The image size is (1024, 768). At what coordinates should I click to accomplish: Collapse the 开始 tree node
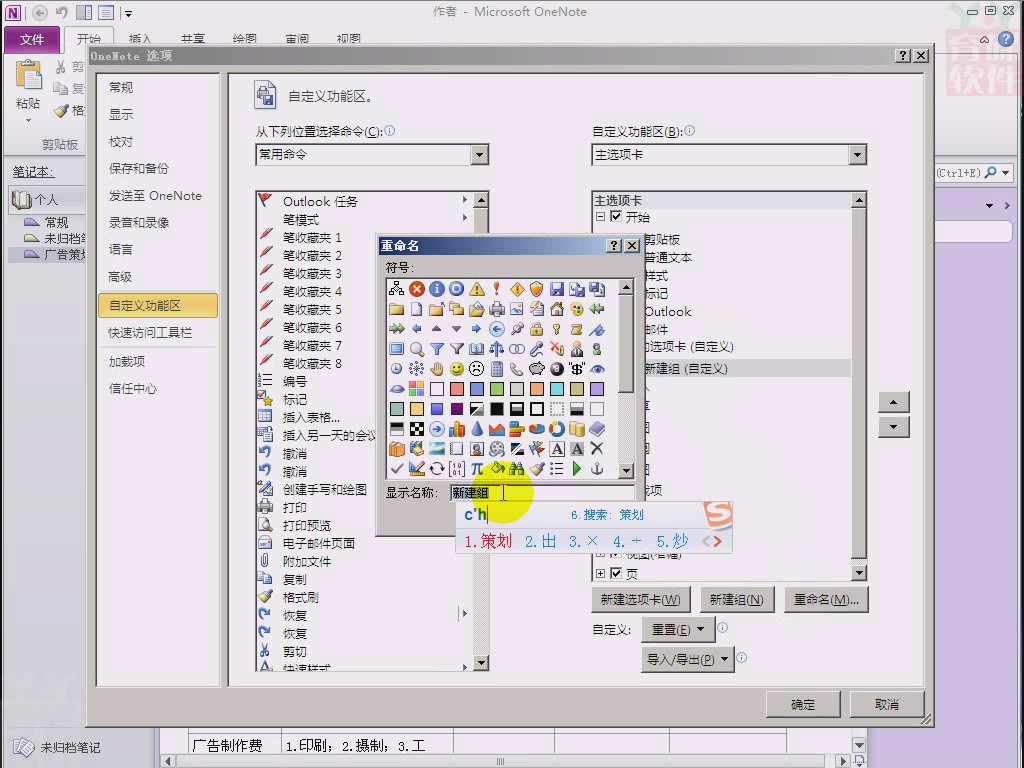(600, 216)
